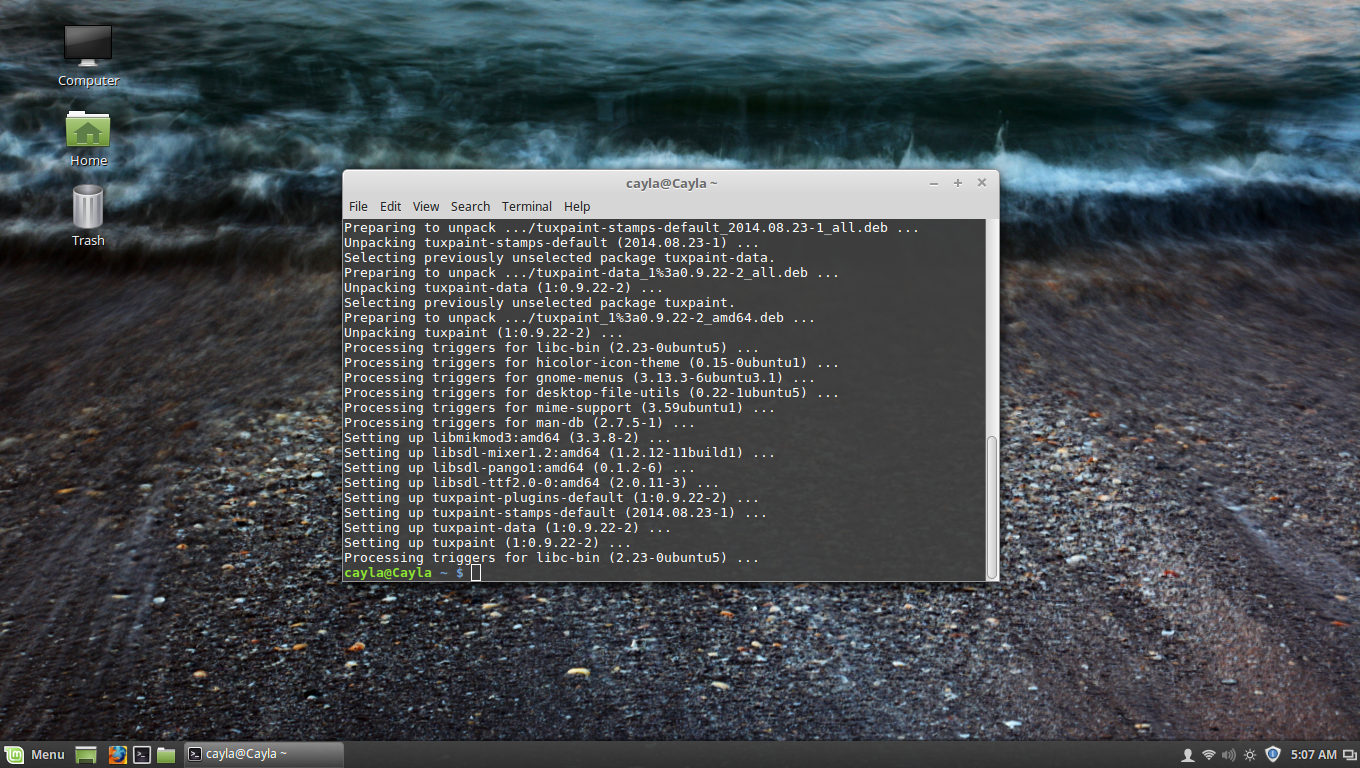Open the terminal View menu
1360x768 pixels.
pos(426,207)
